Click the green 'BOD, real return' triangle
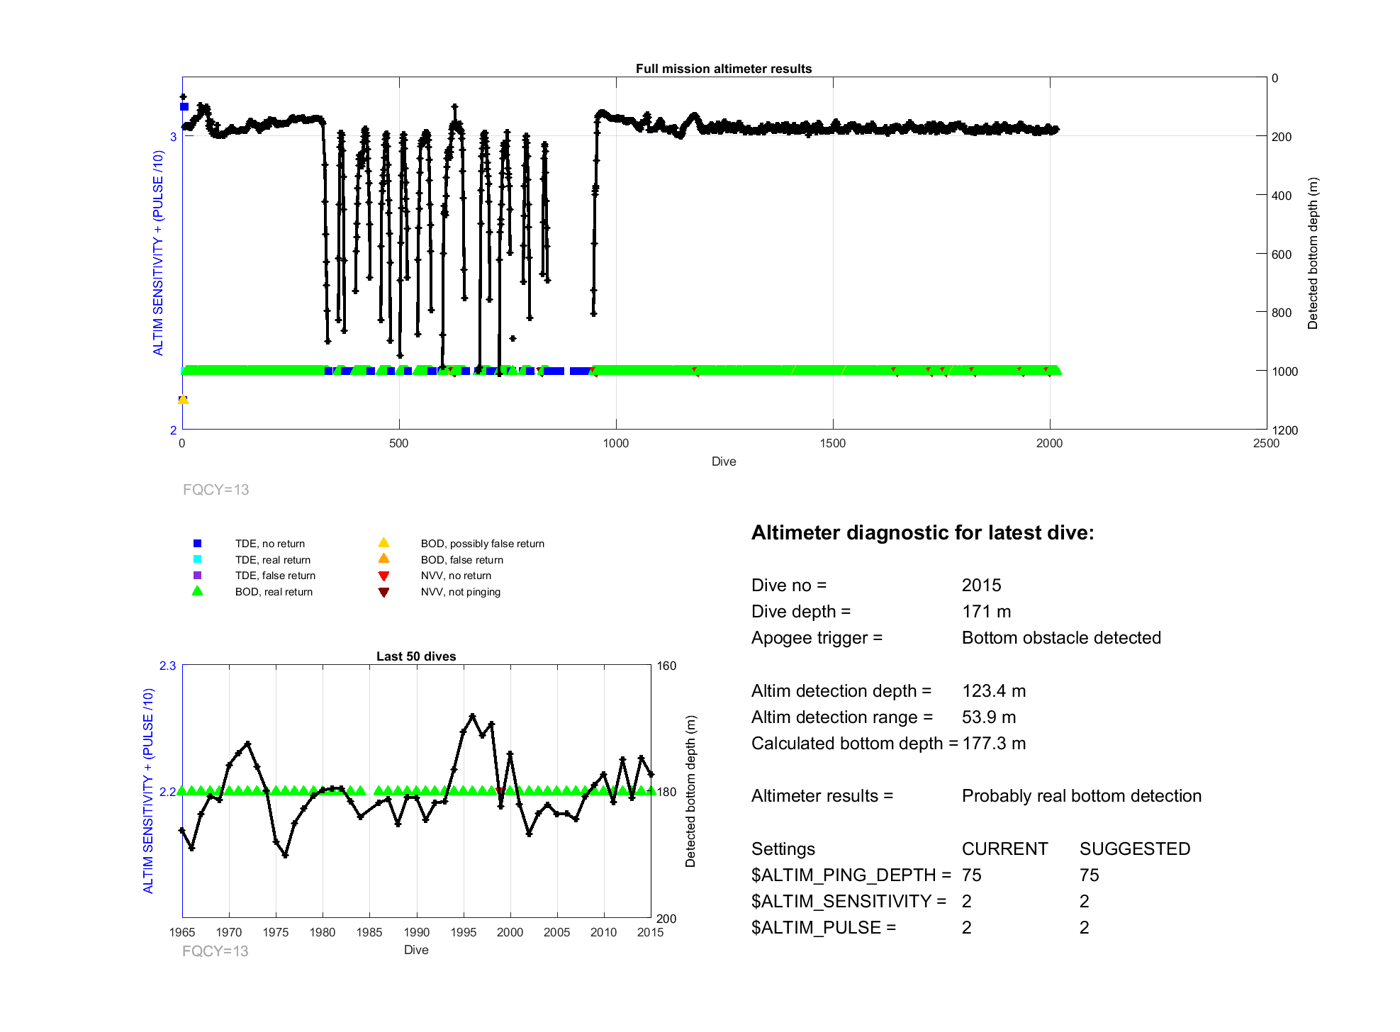Screen dimensions: 1400x1032 coord(197,591)
